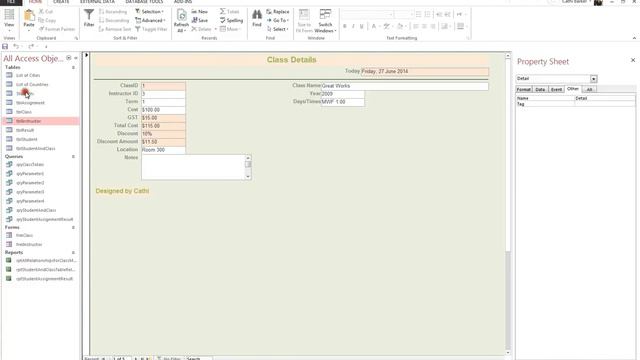Click the Totals sigma command
This screenshot has height=360, width=640.
[230, 11]
